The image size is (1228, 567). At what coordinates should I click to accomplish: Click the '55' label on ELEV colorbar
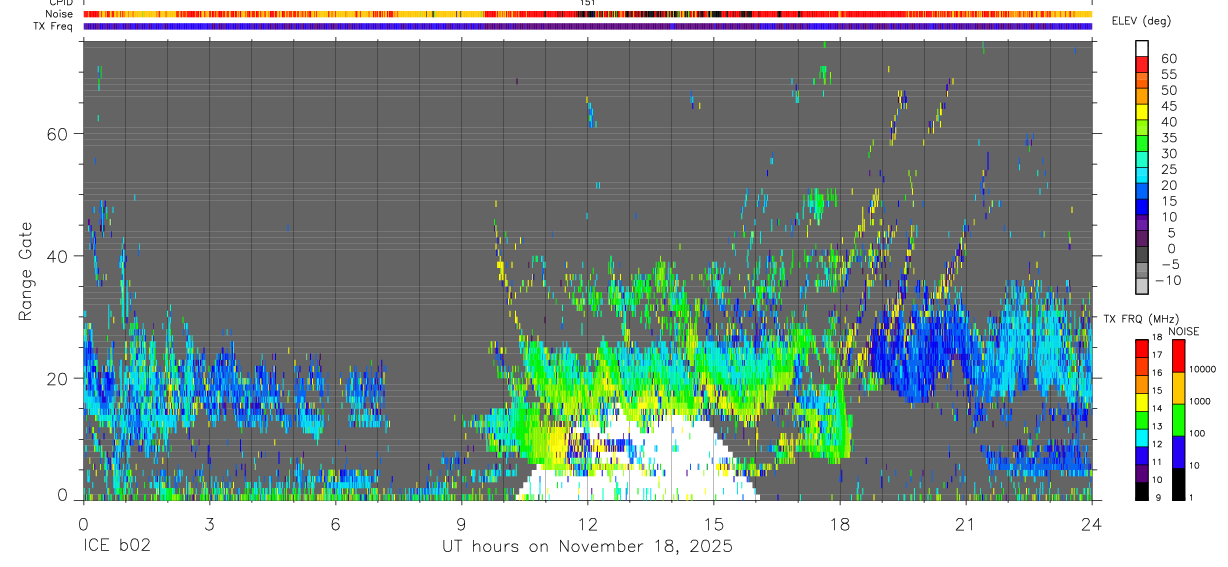click(1168, 75)
